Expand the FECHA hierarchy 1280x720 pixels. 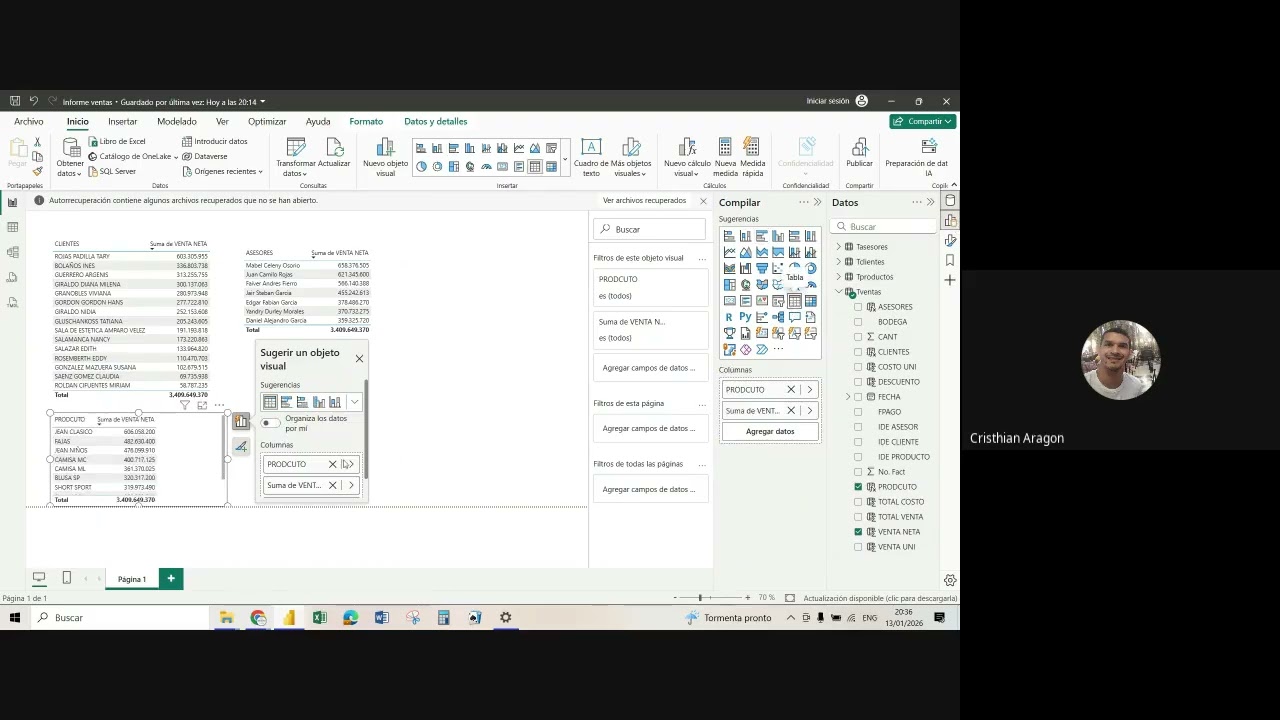pyautogui.click(x=848, y=397)
